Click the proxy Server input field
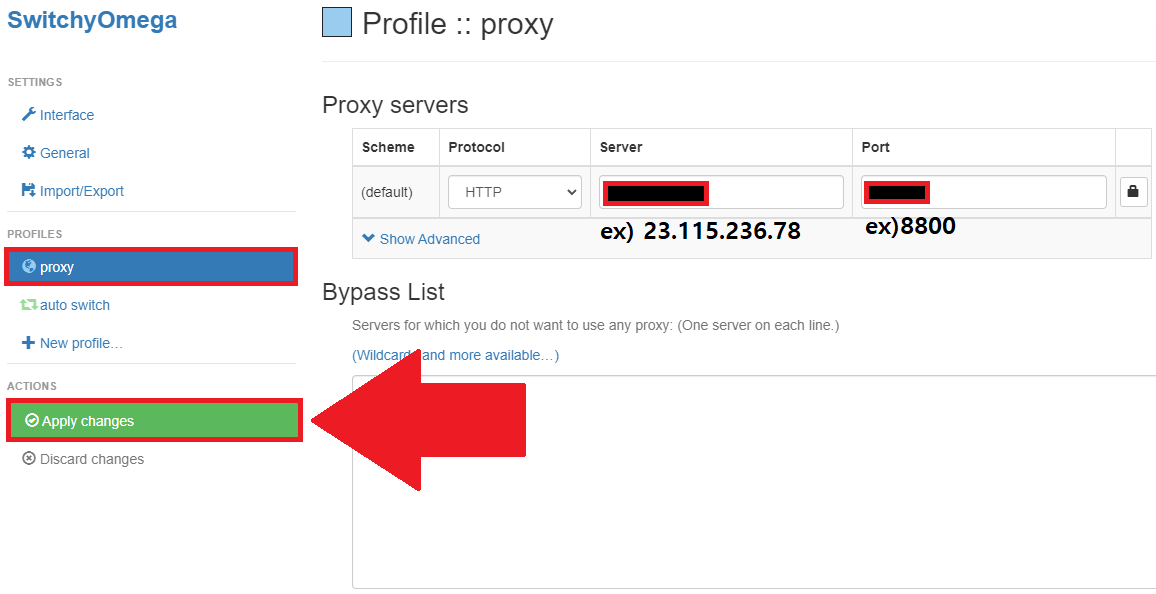The height and width of the screenshot is (594, 1156). tap(721, 192)
